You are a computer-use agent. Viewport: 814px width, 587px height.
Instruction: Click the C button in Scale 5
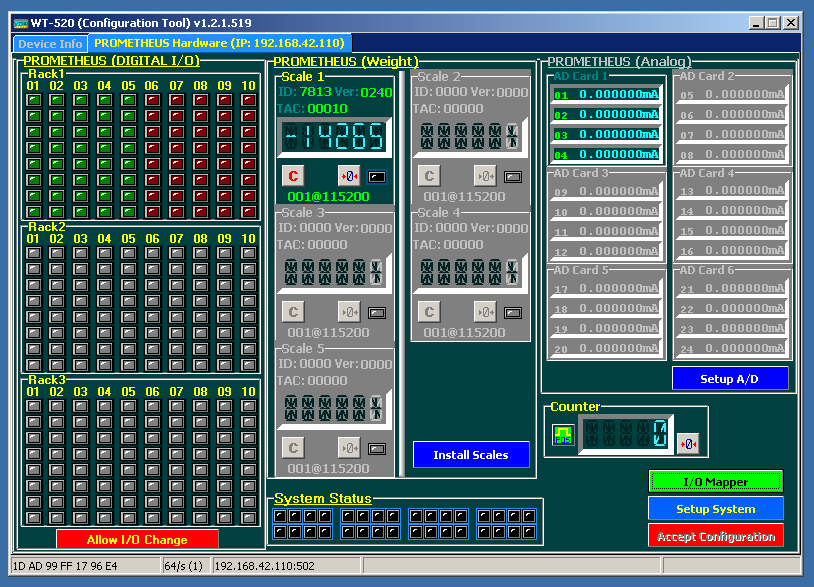pos(293,447)
